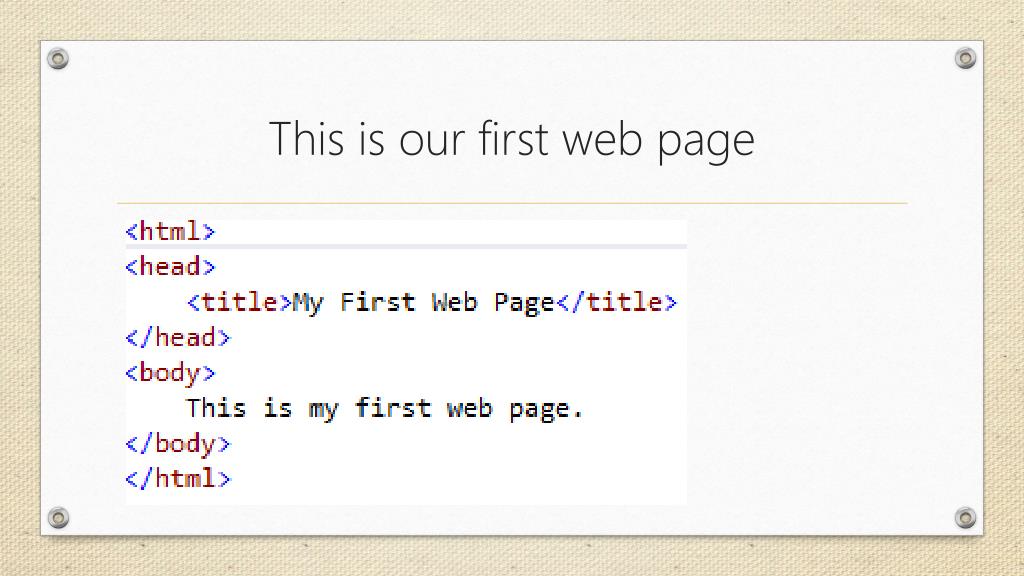Click the horizontal divider line under the title
The image size is (1024, 576).
512,203
